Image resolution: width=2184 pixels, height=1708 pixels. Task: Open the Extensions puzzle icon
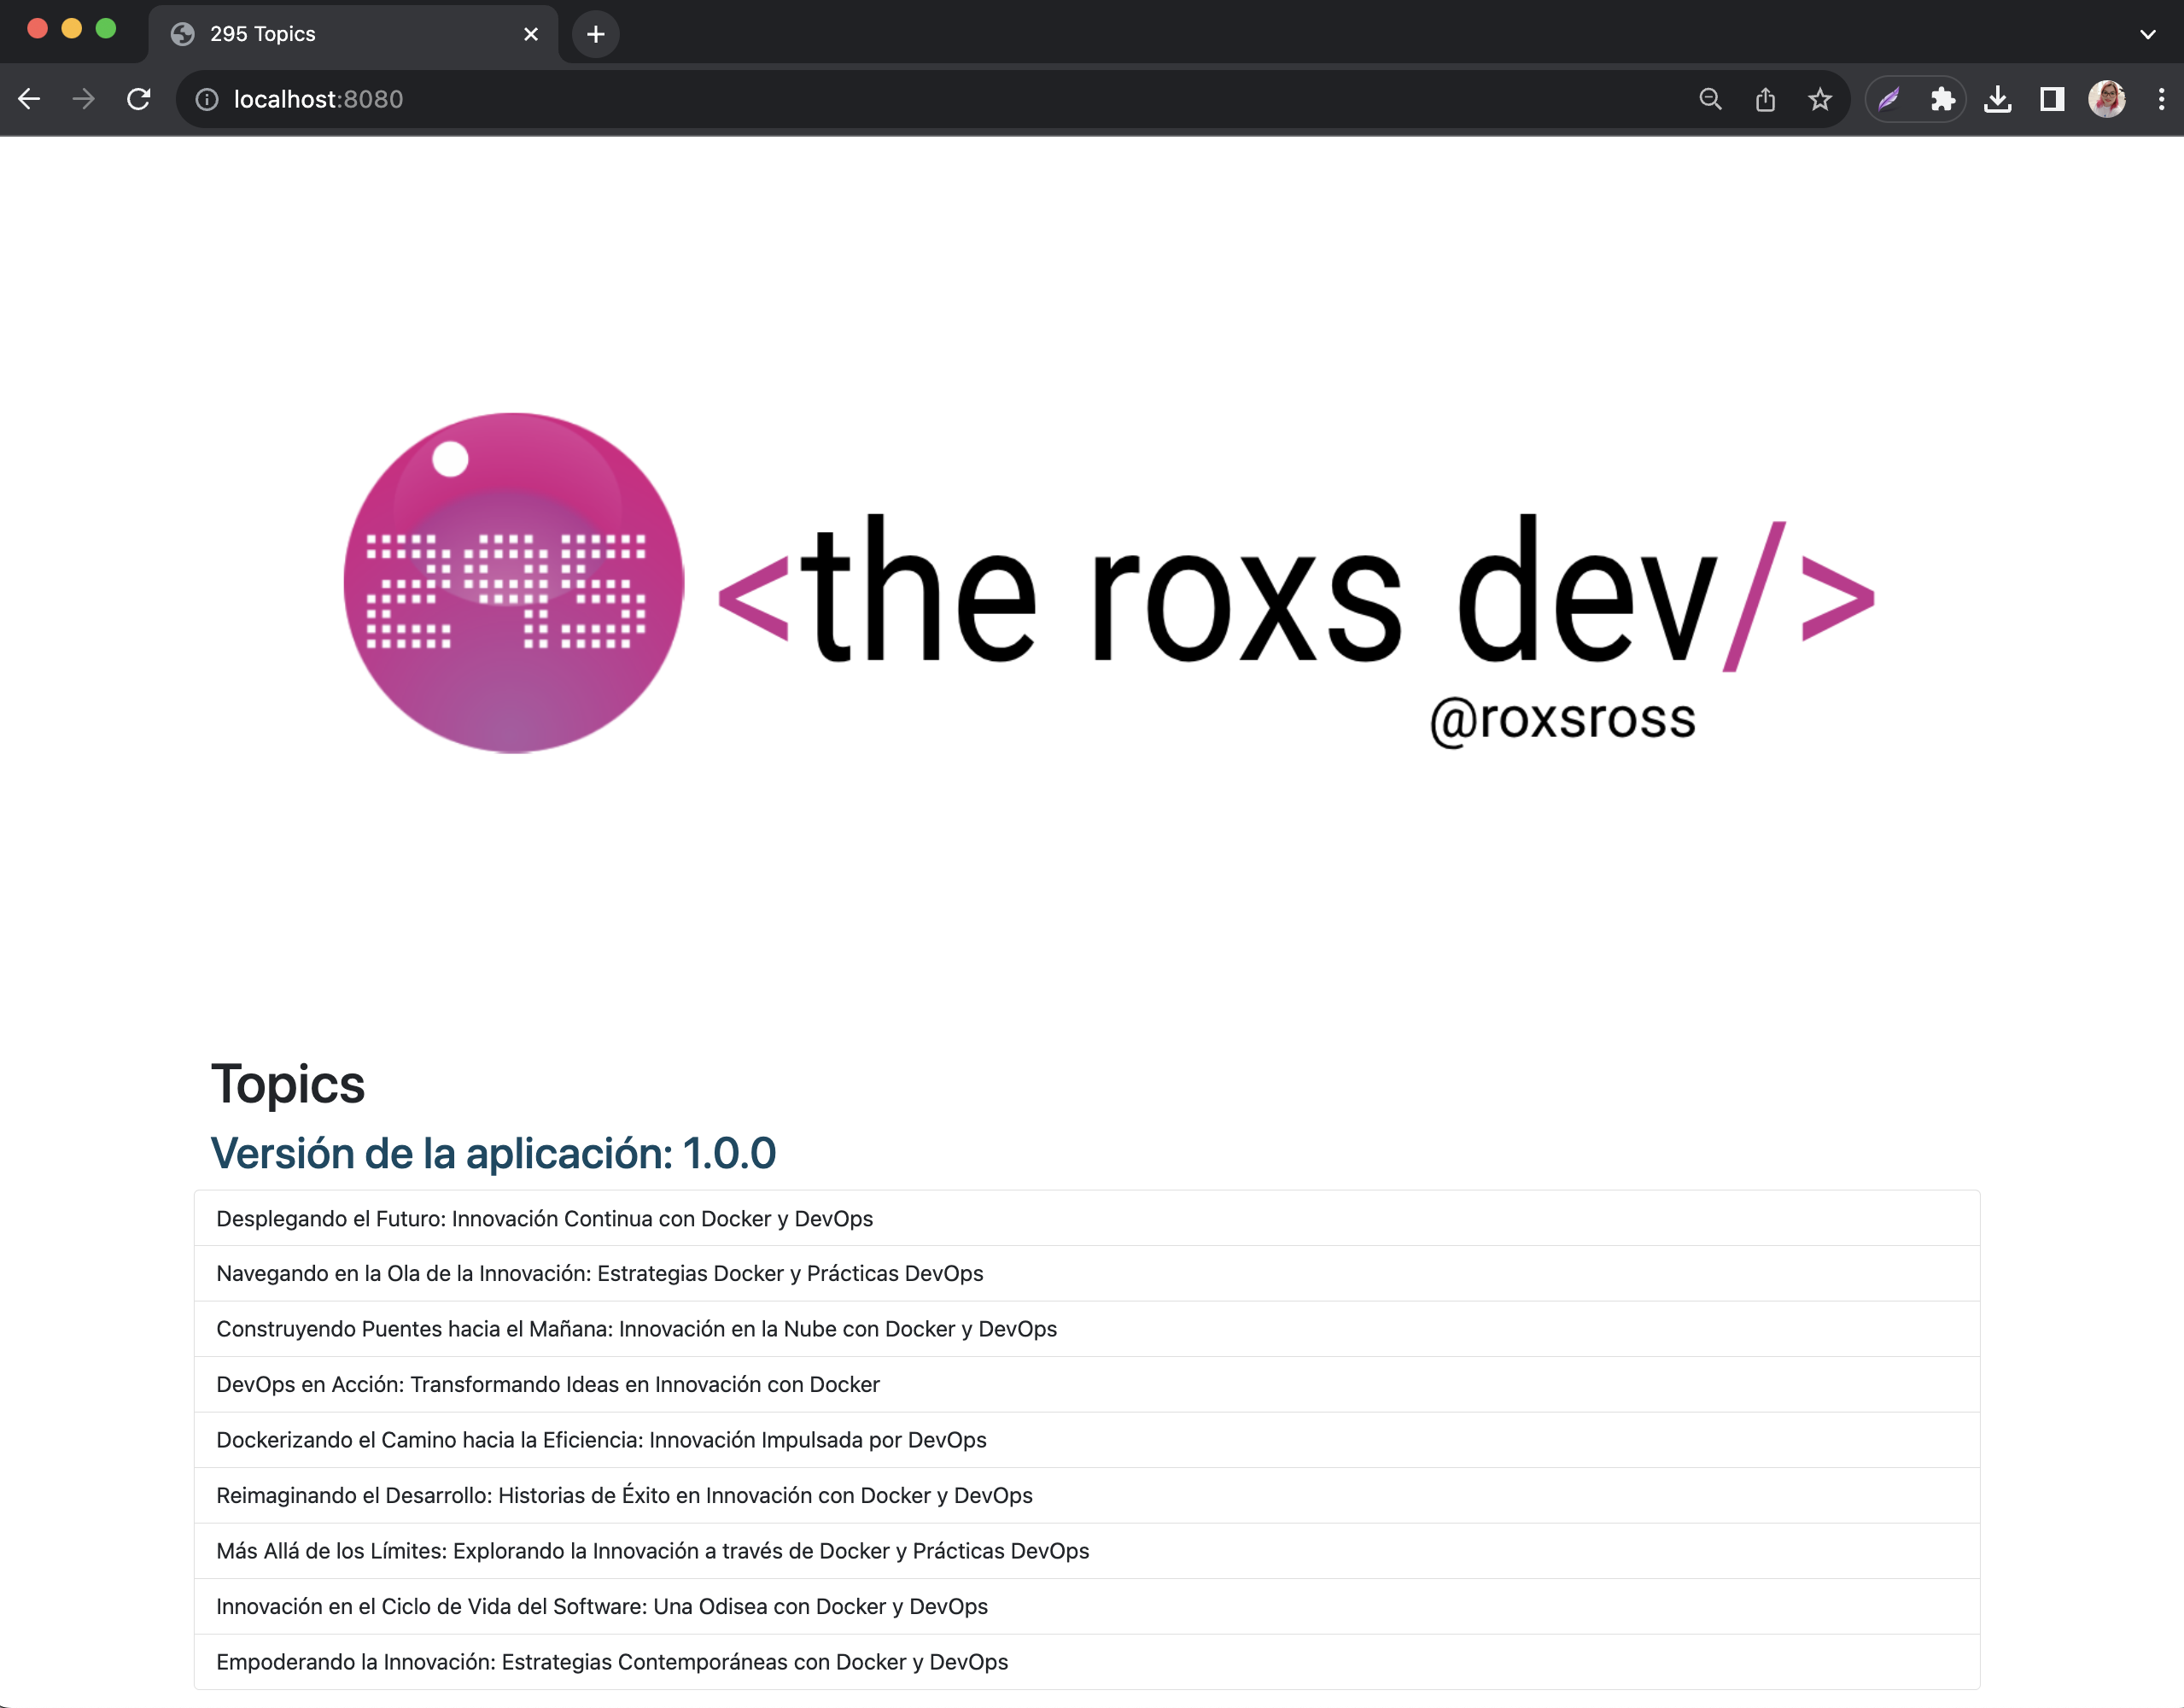(1943, 99)
